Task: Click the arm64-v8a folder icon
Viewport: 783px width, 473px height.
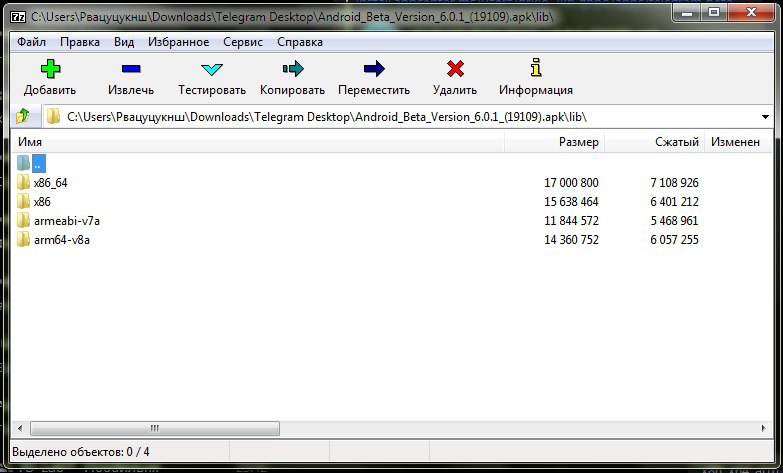Action: [x=23, y=239]
